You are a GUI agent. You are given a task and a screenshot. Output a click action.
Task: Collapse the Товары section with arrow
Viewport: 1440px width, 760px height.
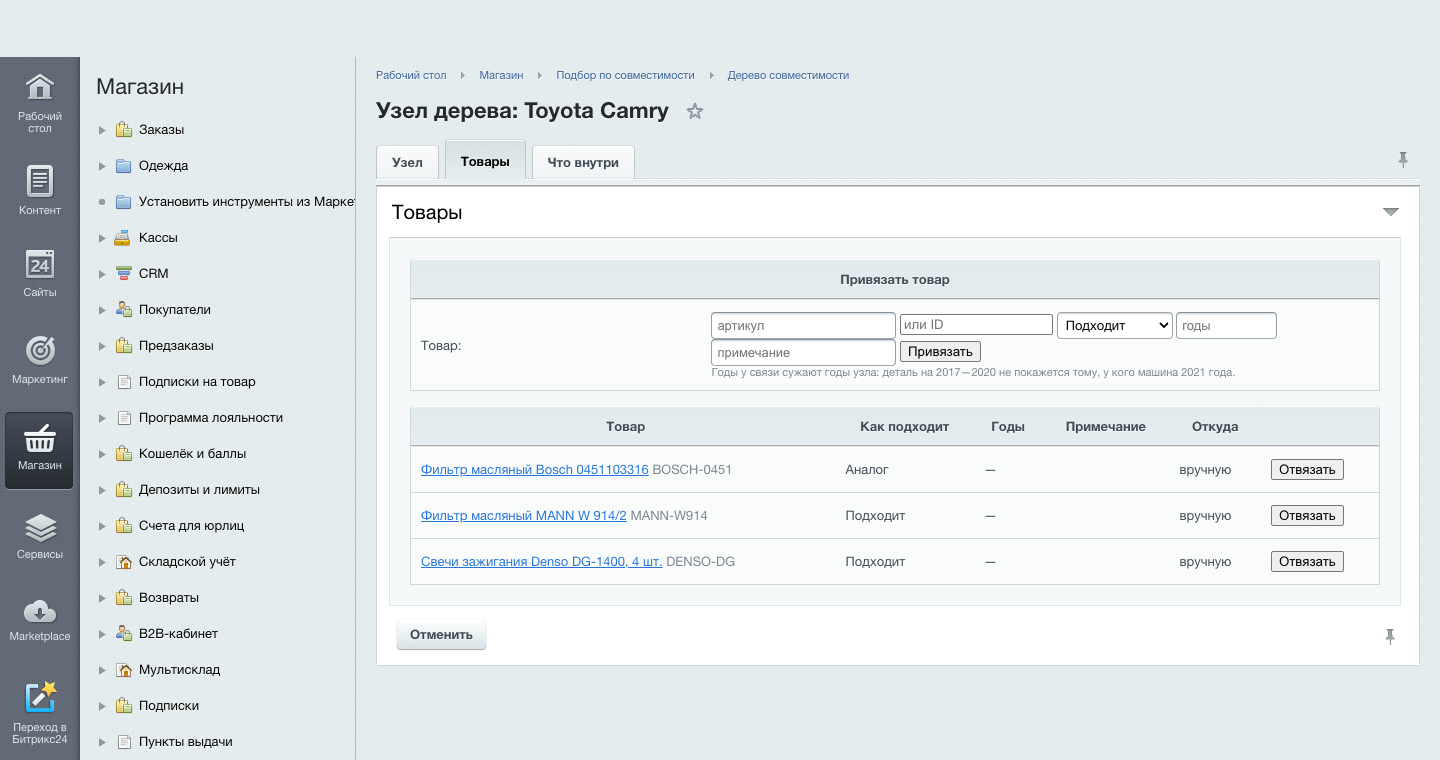tap(1390, 212)
